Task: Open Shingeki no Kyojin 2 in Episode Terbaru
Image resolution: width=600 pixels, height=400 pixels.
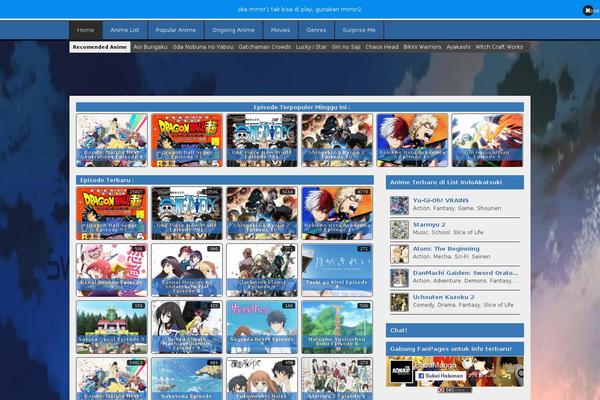Action: [262, 213]
